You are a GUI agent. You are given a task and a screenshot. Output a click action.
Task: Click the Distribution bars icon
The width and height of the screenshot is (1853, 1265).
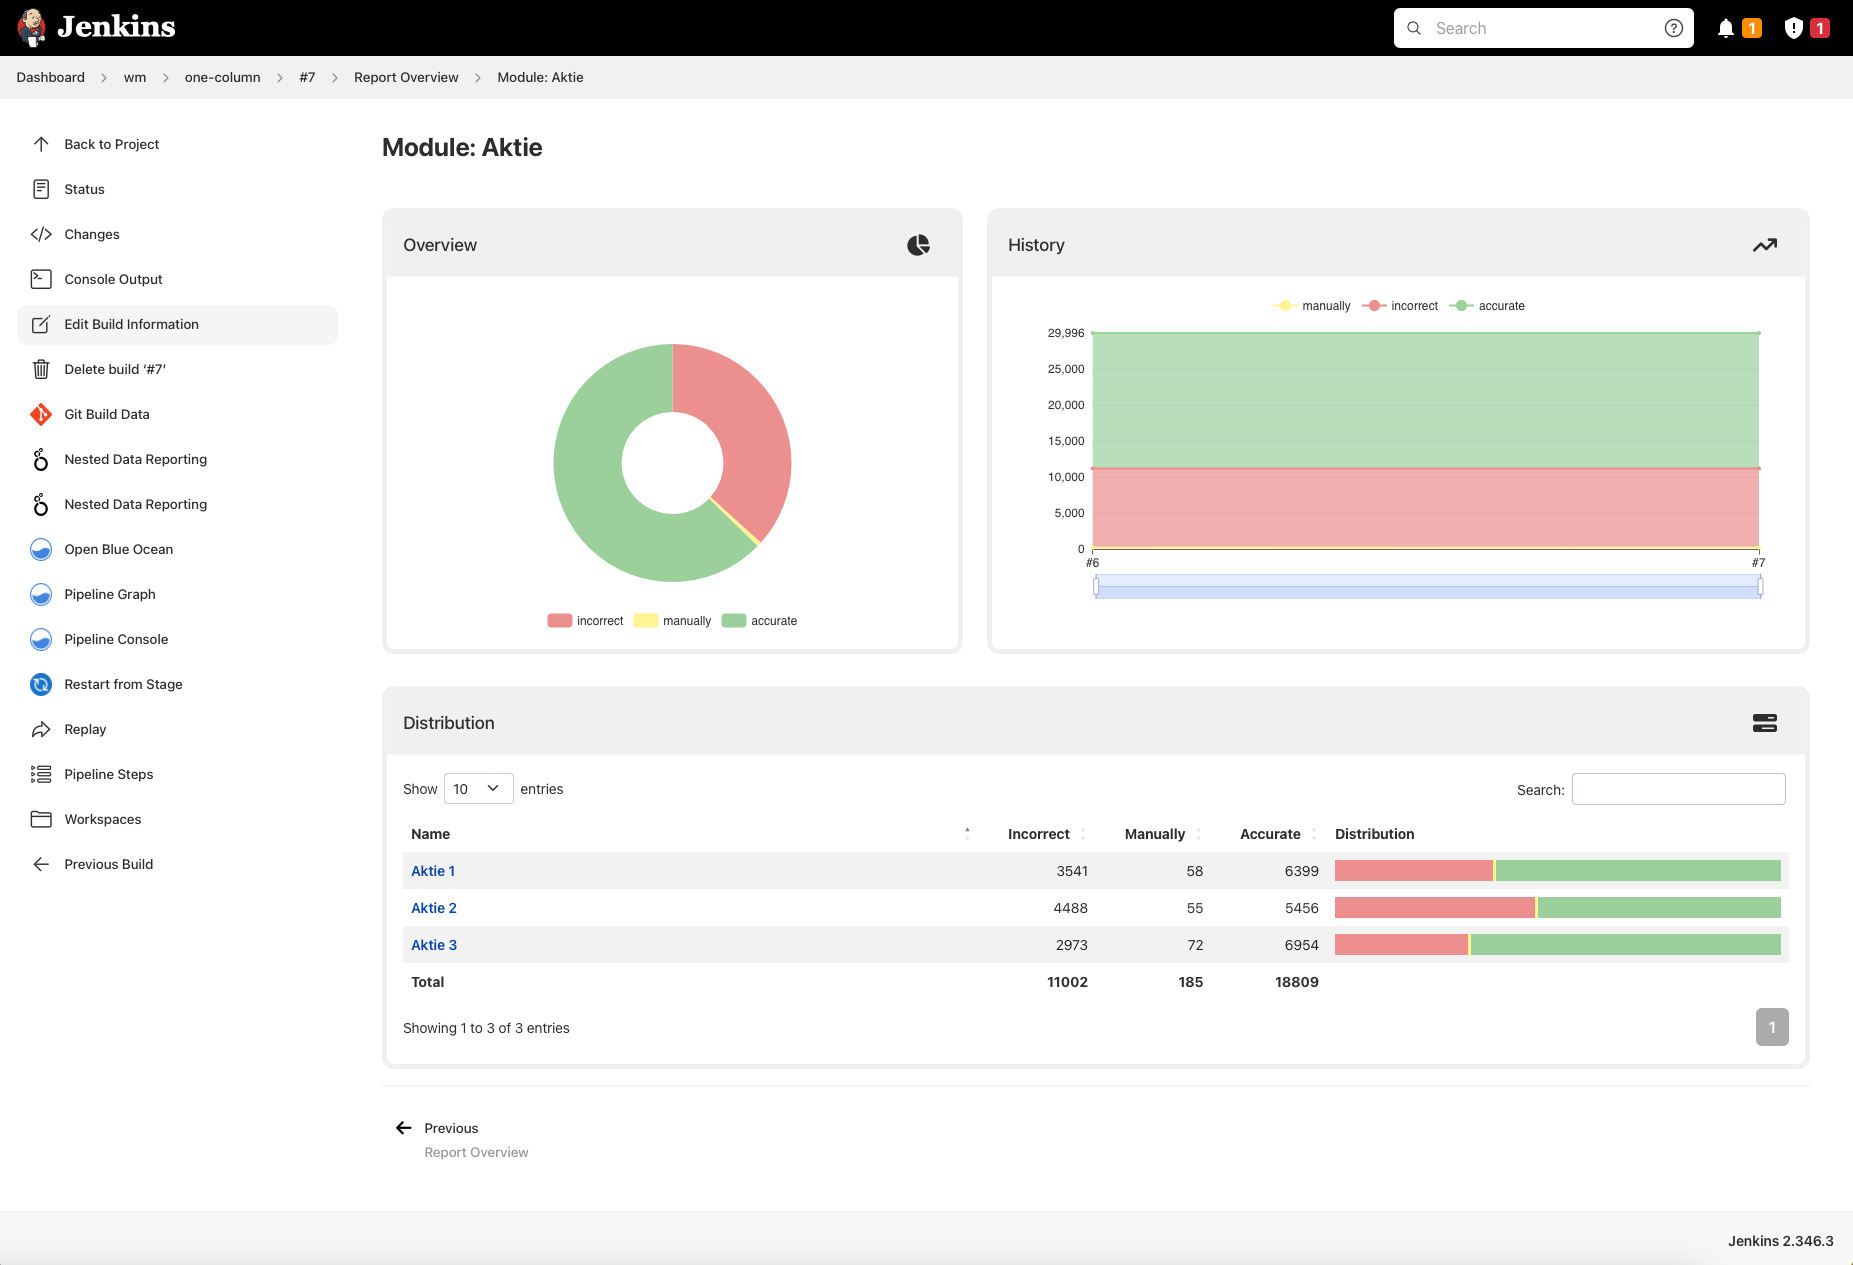coord(1765,723)
